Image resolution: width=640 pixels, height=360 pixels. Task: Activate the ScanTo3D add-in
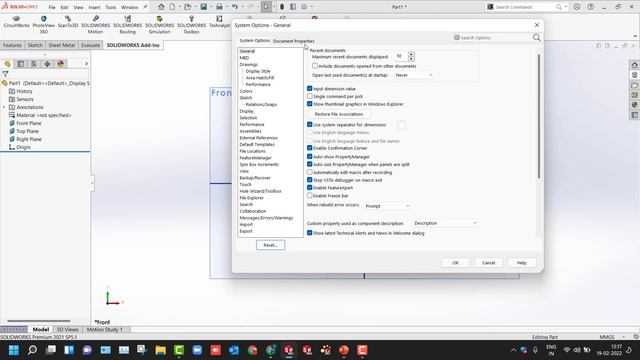point(68,22)
